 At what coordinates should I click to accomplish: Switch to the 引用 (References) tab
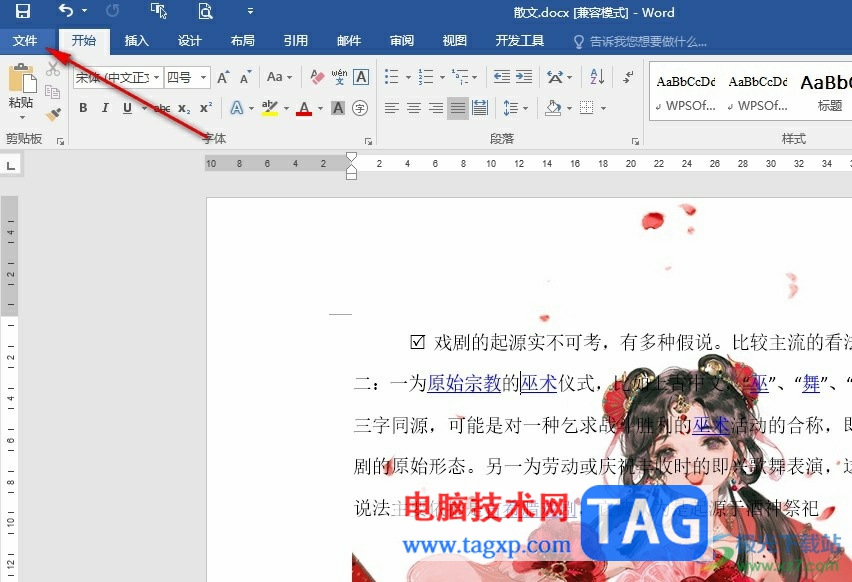pyautogui.click(x=296, y=41)
